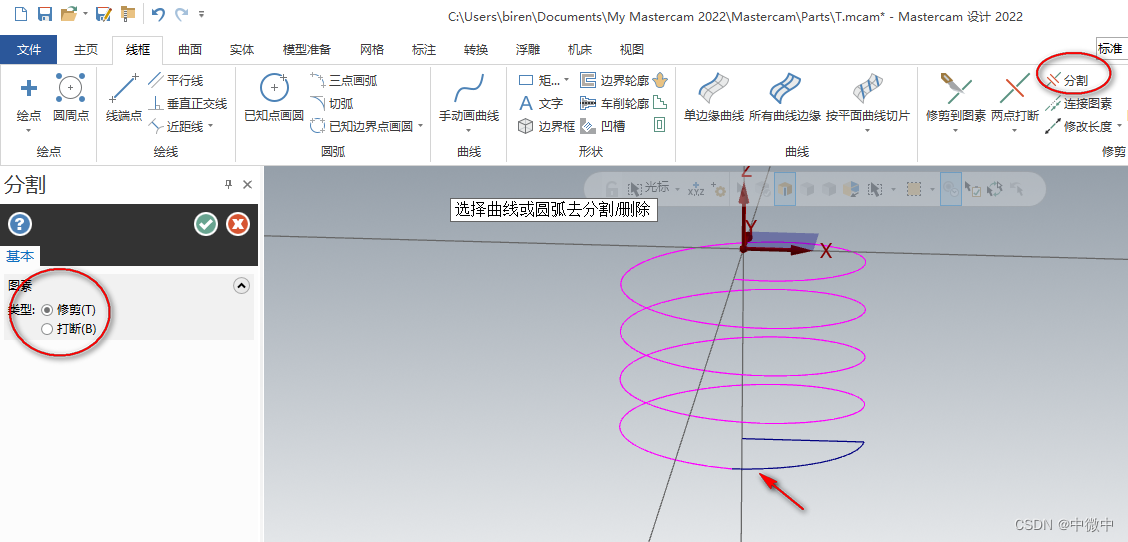Close the 分割 panel
This screenshot has width=1128, height=542.
(247, 185)
